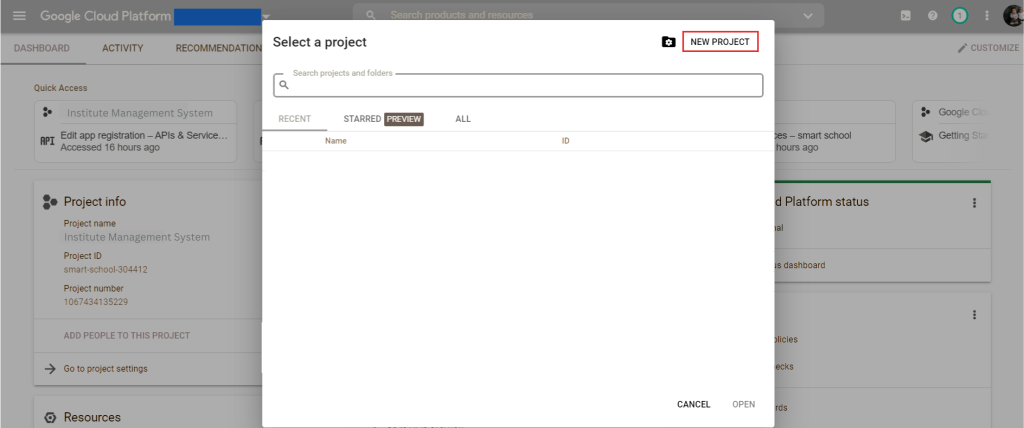1024x428 pixels.
Task: Click Go to project settings link
Action: pyautogui.click(x=105, y=369)
